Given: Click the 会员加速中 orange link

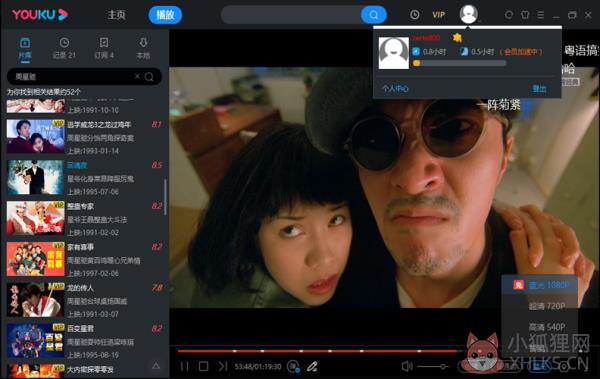Looking at the screenshot, I should [x=522, y=52].
